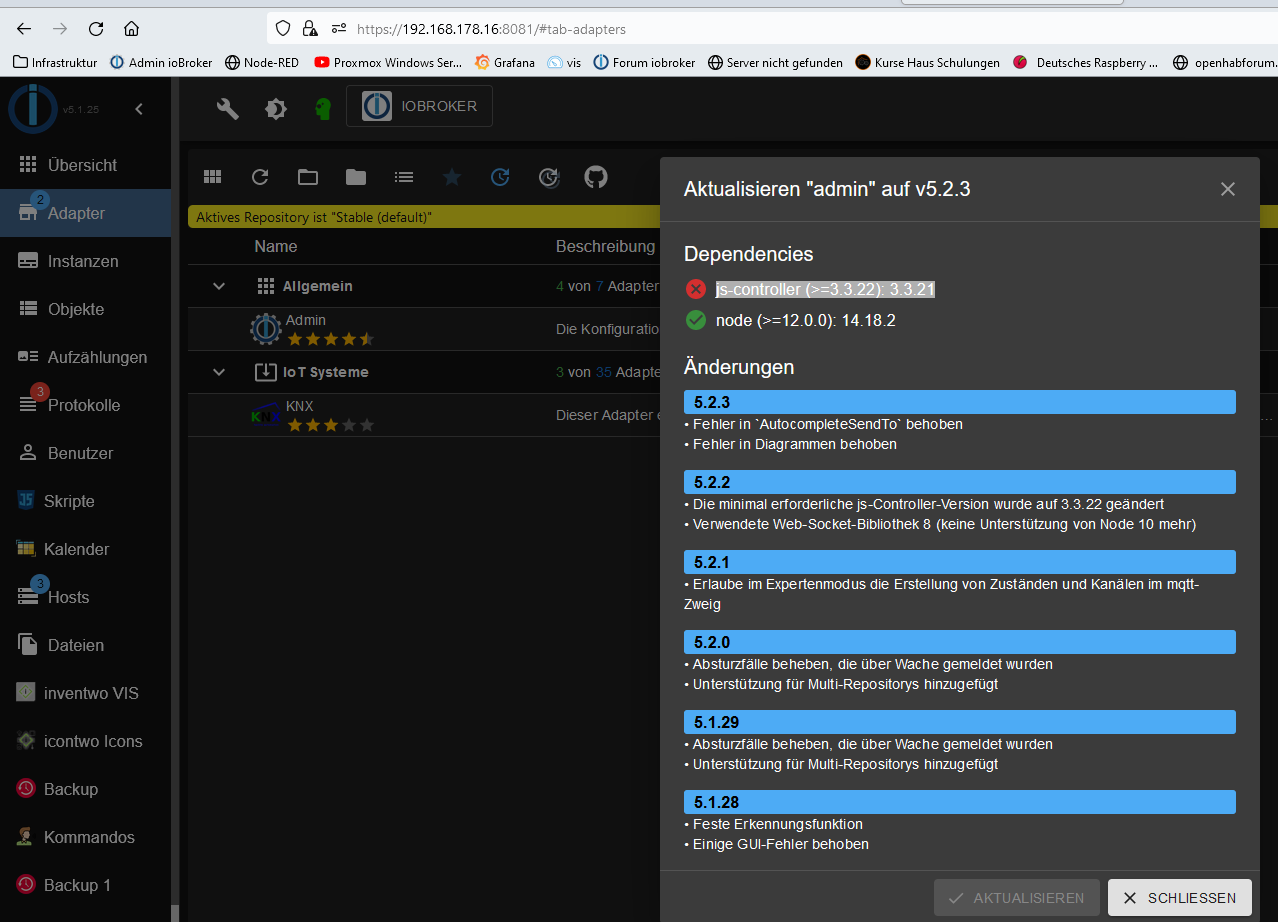Open the Kurse Haus Schulungen bookmark
Screen dimensions: 1278x922
point(927,62)
